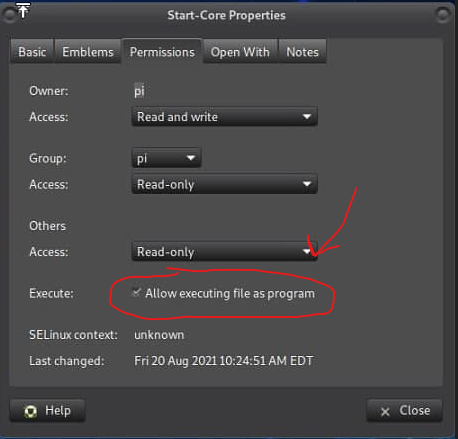Viewport: 458px width, 439px height.
Task: Open the owner 'Read and write' access dropdown
Action: (x=225, y=117)
